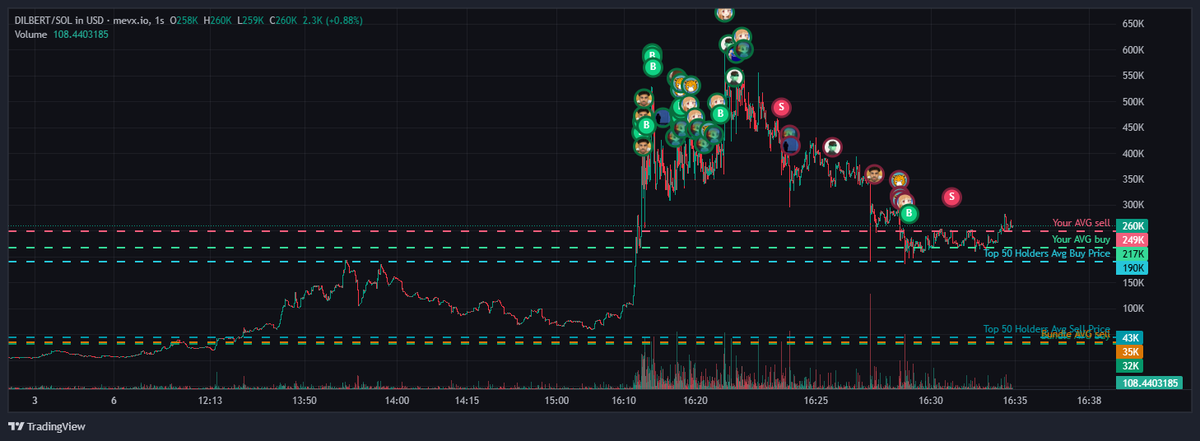
Task: Click the 100K price axis tick
Action: tap(1134, 309)
